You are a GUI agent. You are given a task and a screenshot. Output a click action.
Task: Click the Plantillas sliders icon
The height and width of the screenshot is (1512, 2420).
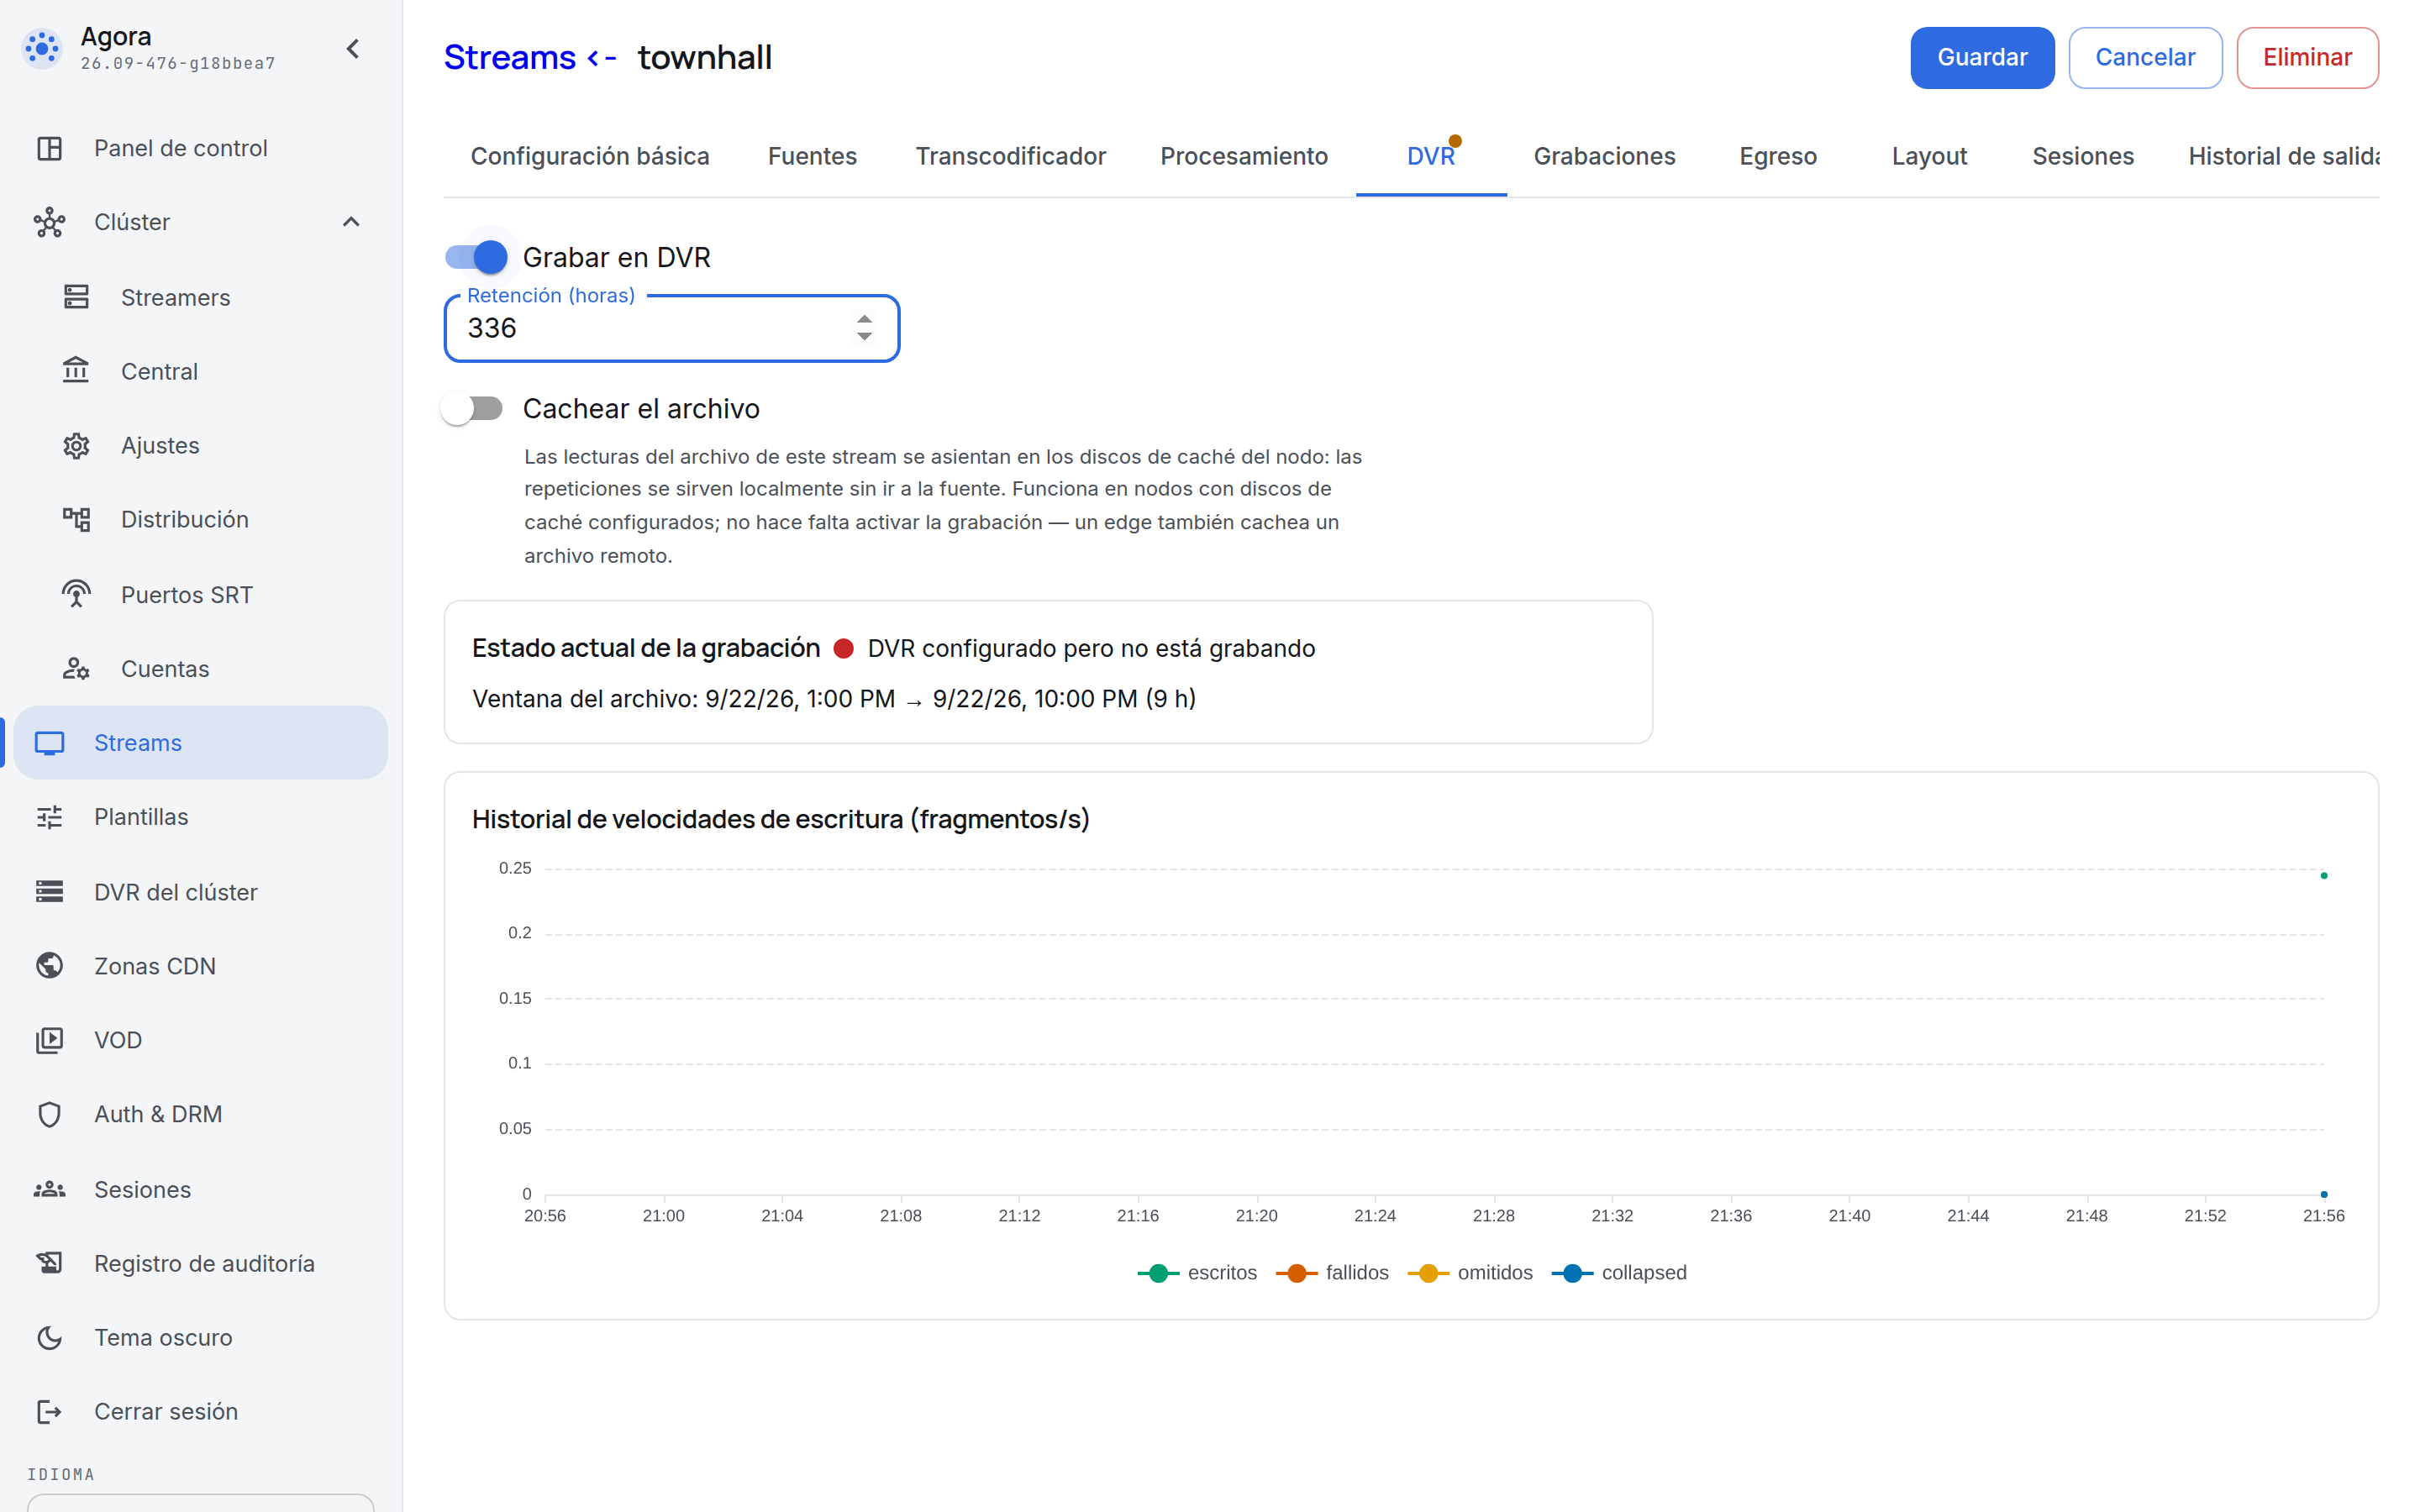[49, 817]
